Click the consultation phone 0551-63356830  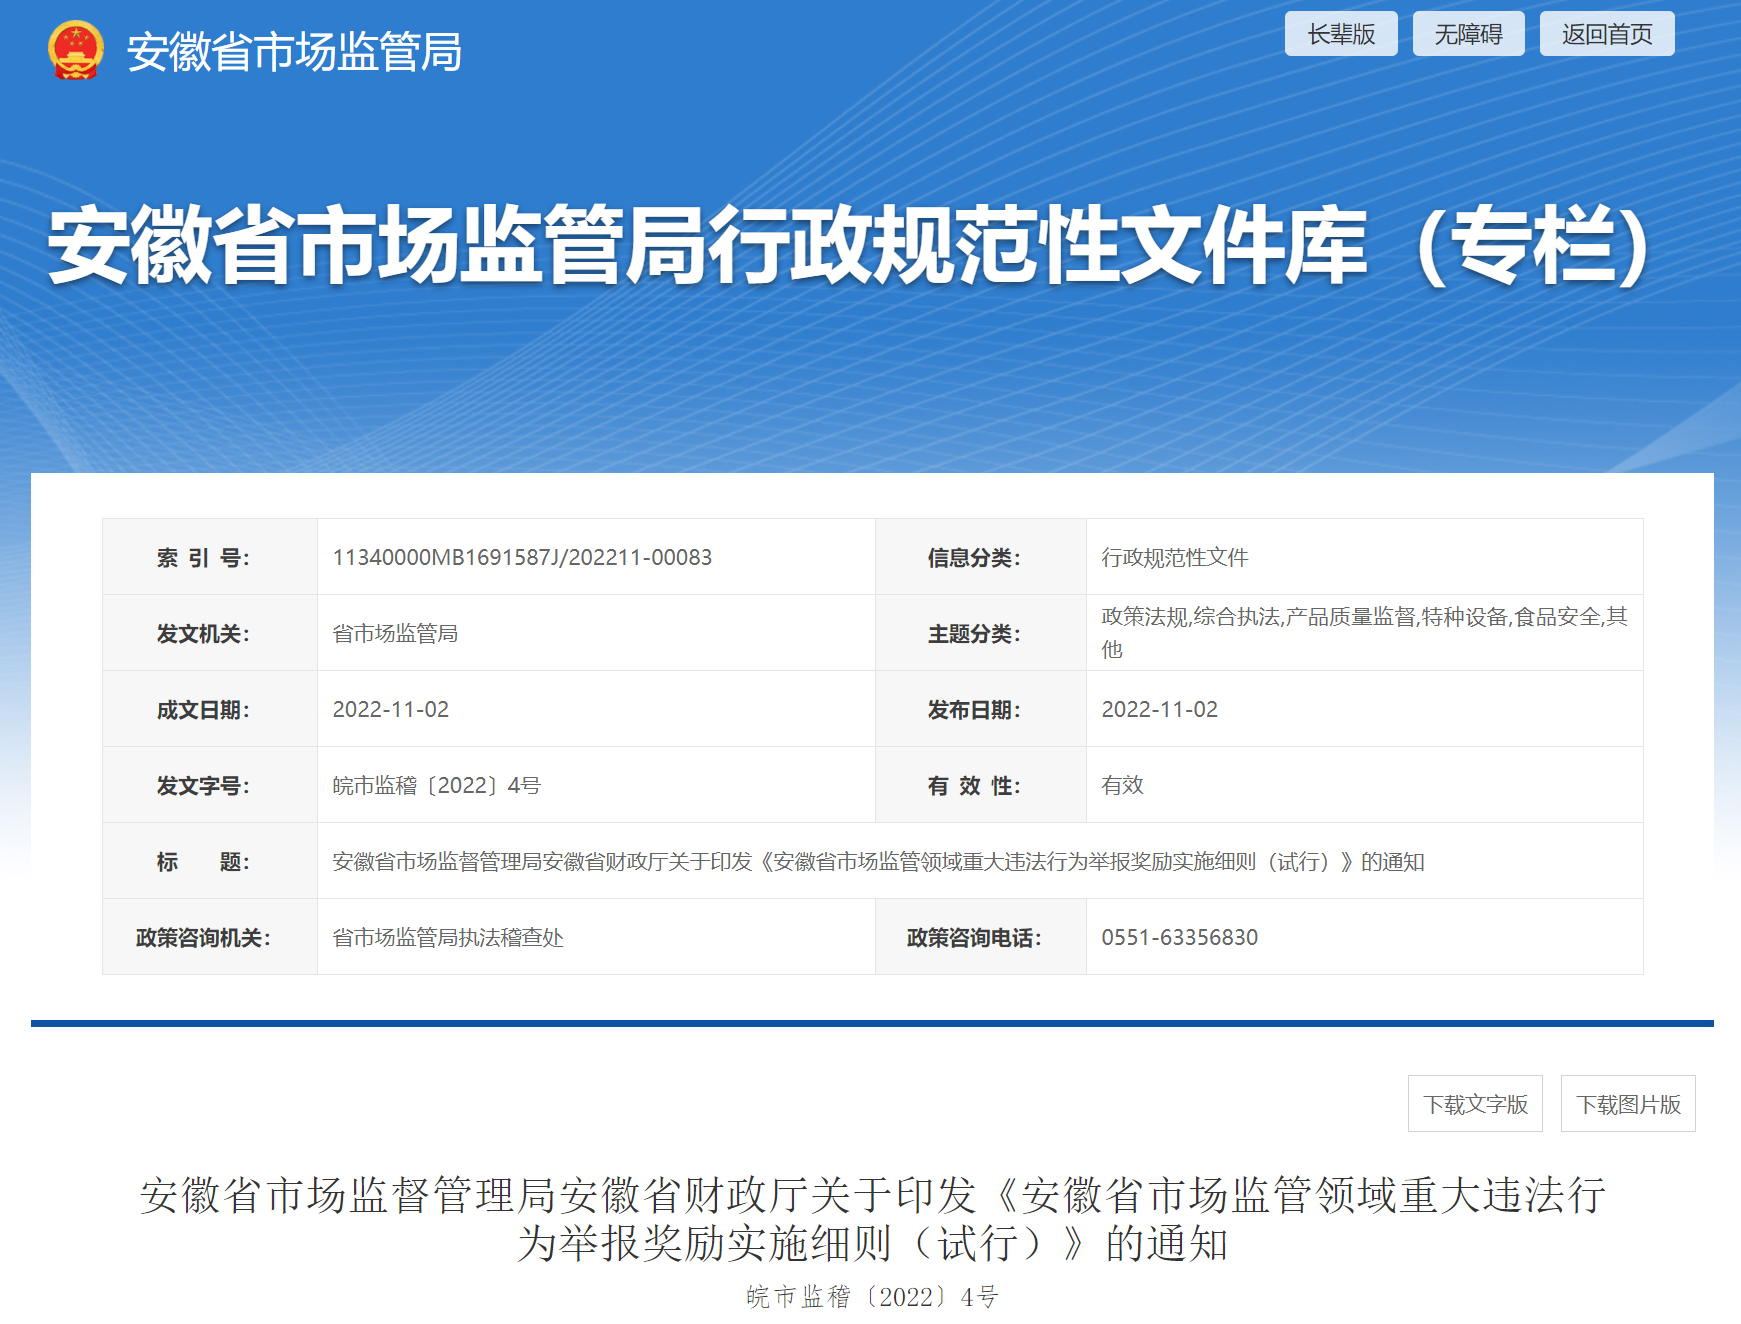[1180, 937]
